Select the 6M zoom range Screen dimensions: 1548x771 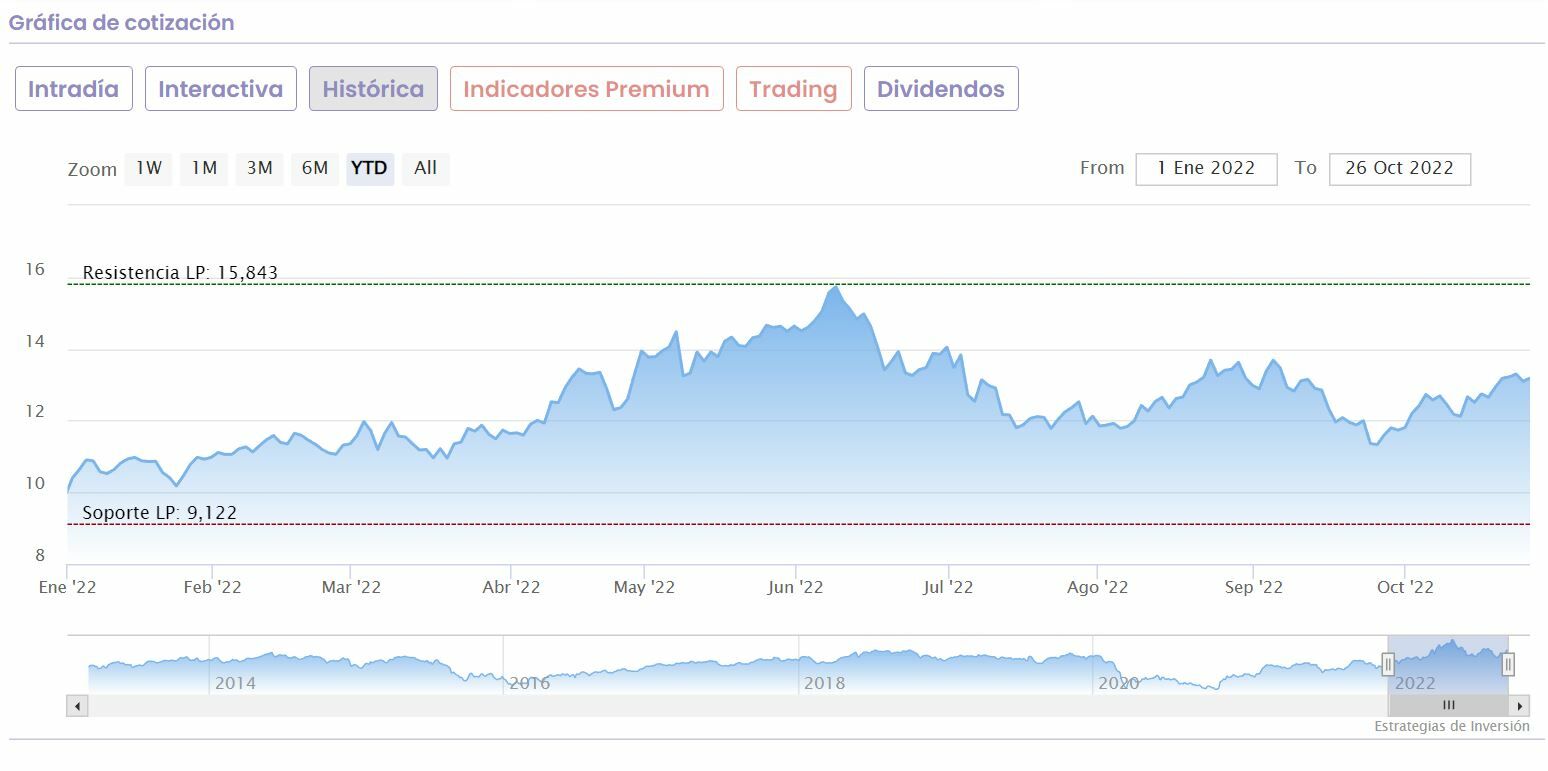(315, 169)
